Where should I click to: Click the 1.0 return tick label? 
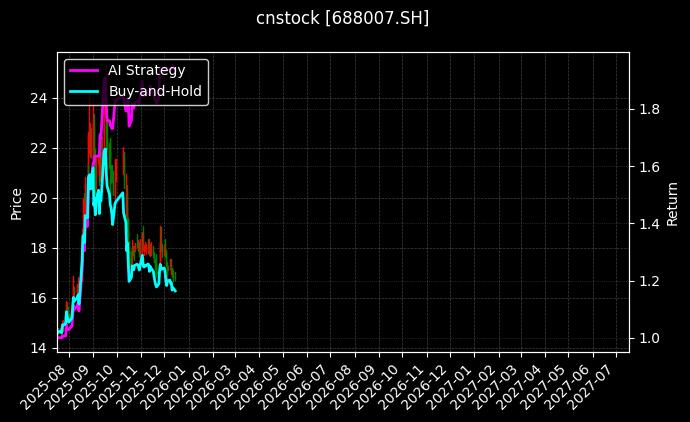point(649,339)
